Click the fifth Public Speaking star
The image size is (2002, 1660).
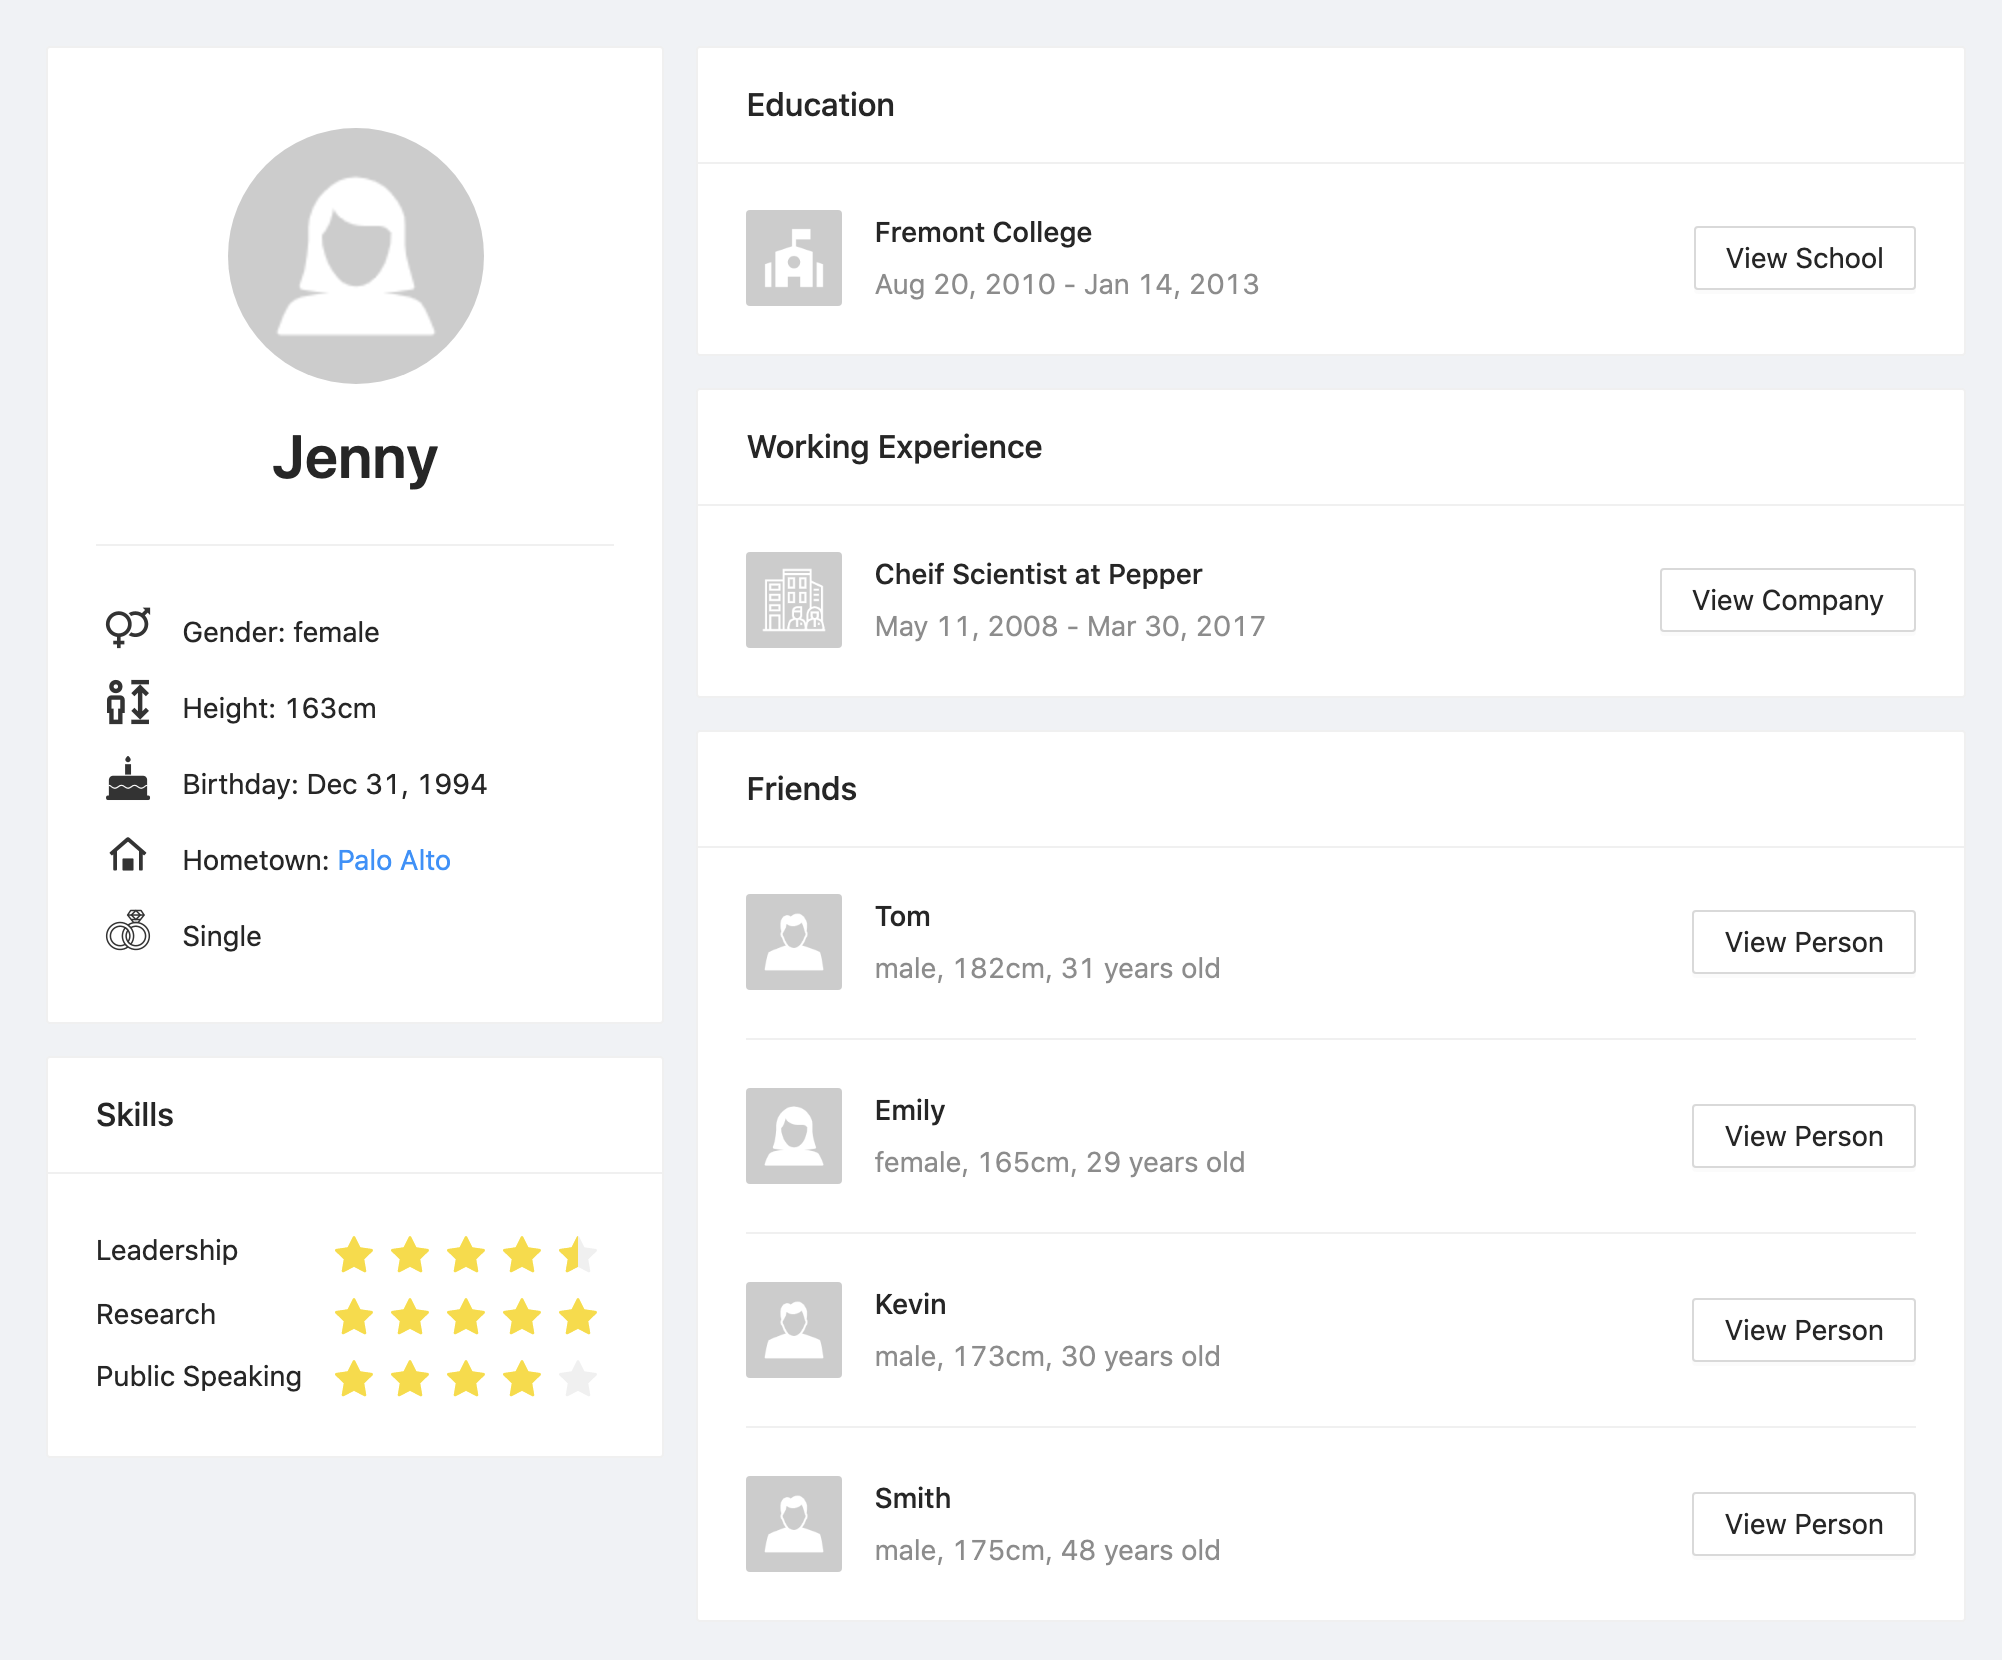578,1379
